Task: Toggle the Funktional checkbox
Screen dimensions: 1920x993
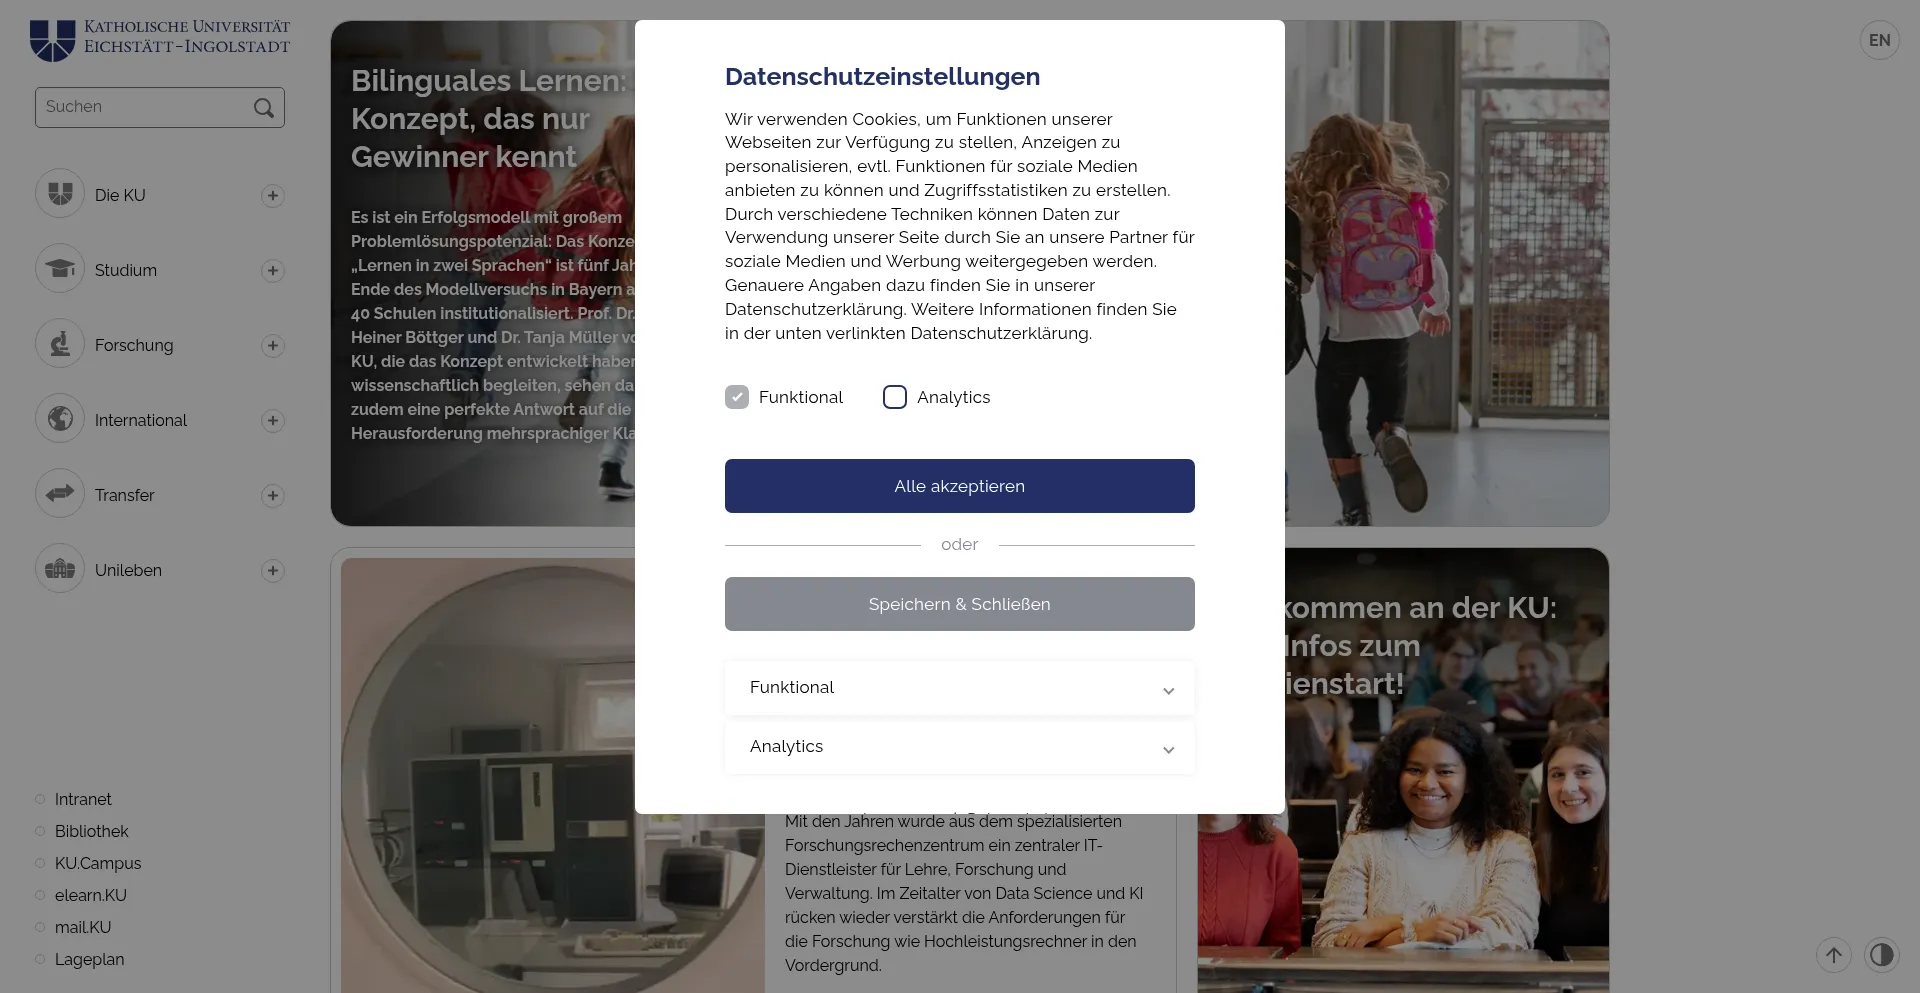Action: pos(737,397)
